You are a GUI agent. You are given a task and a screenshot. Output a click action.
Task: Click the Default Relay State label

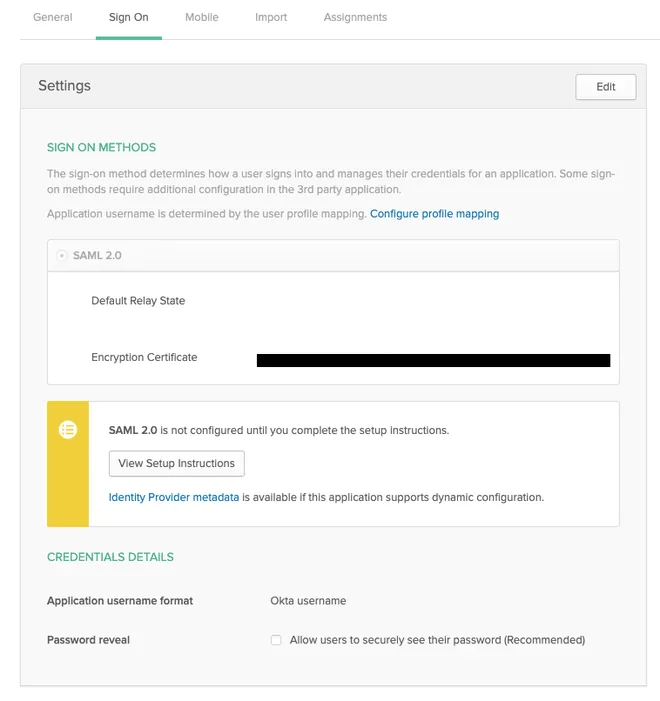click(x=138, y=300)
